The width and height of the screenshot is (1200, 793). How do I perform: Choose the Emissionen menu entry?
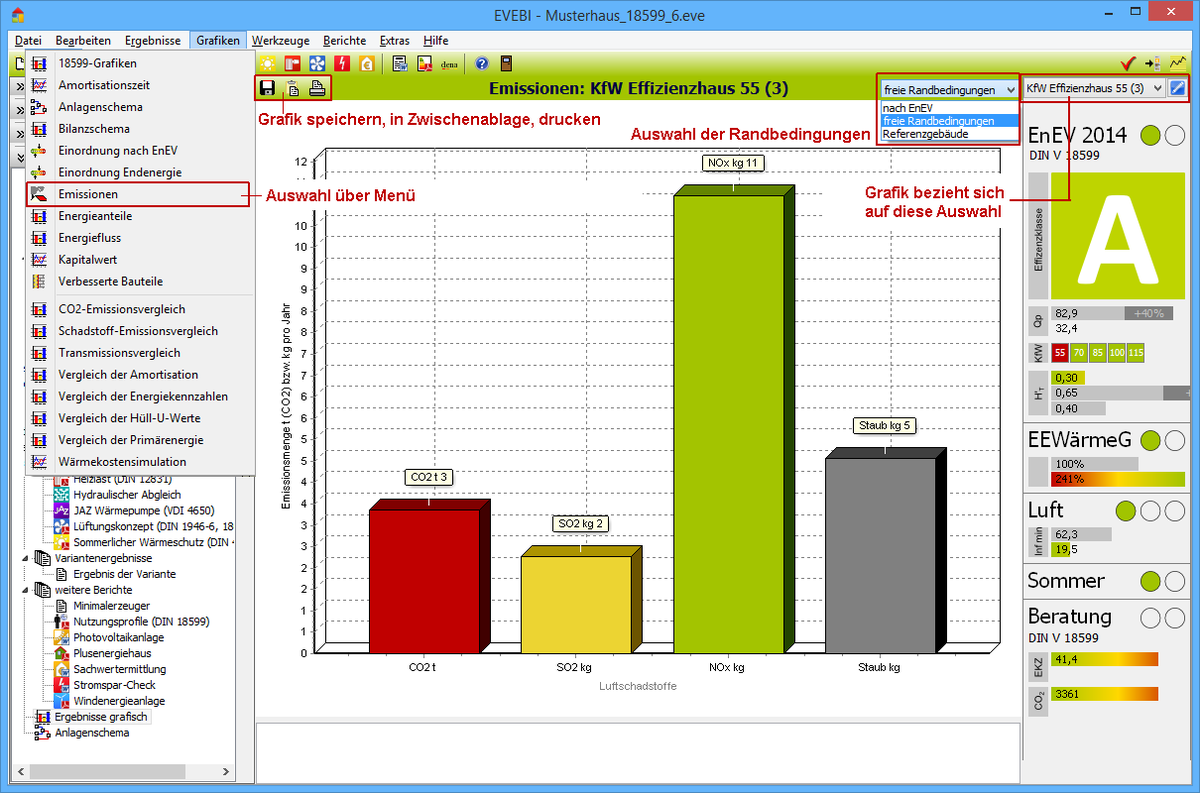click(139, 194)
